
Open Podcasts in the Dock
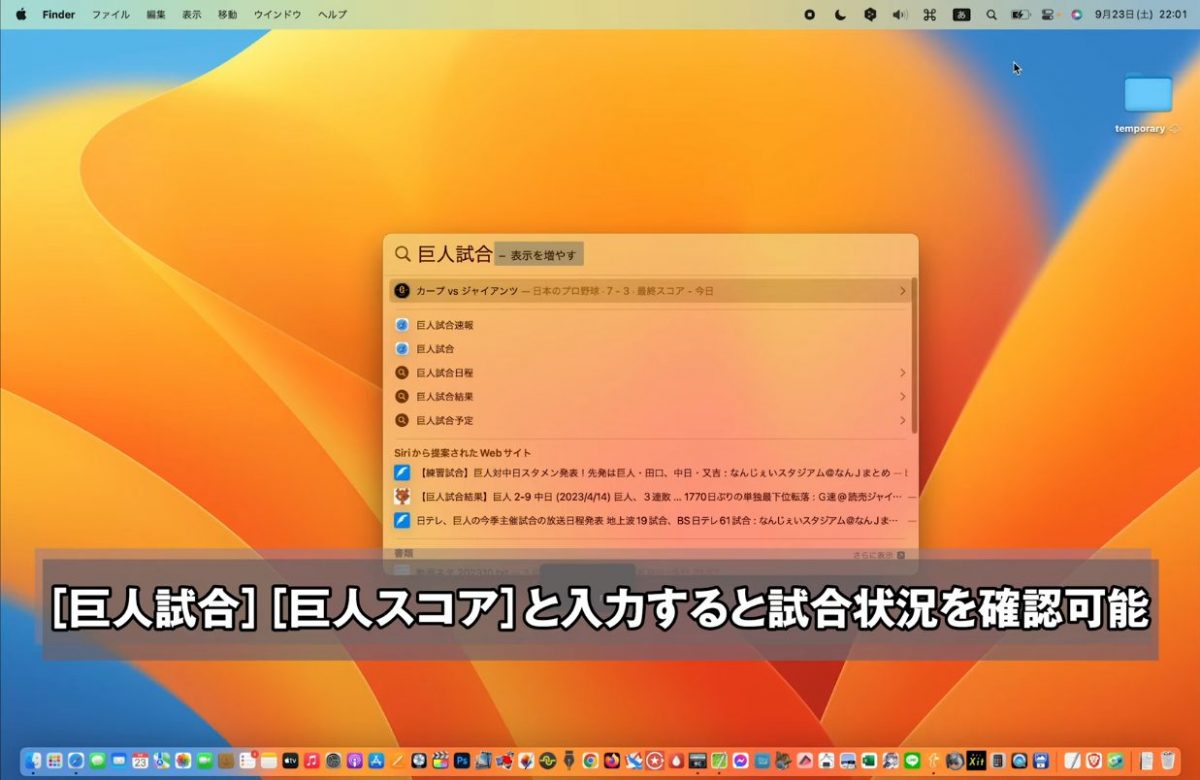[355, 761]
